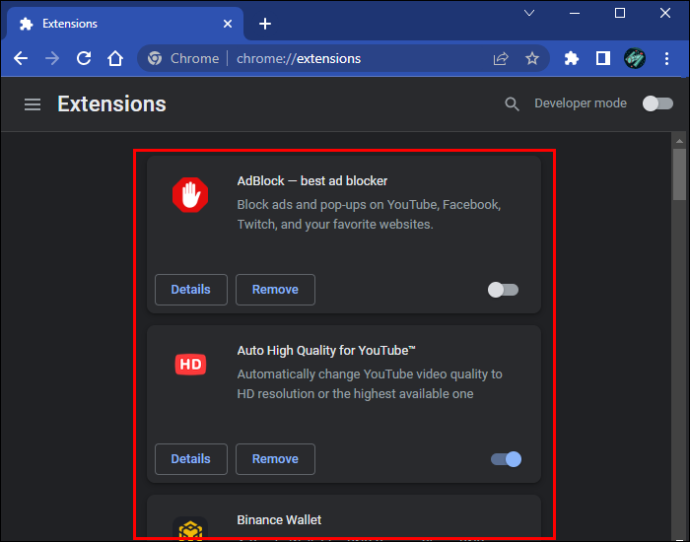Enable the Developer mode toggle
Viewport: 690px width, 542px height.
tap(657, 104)
